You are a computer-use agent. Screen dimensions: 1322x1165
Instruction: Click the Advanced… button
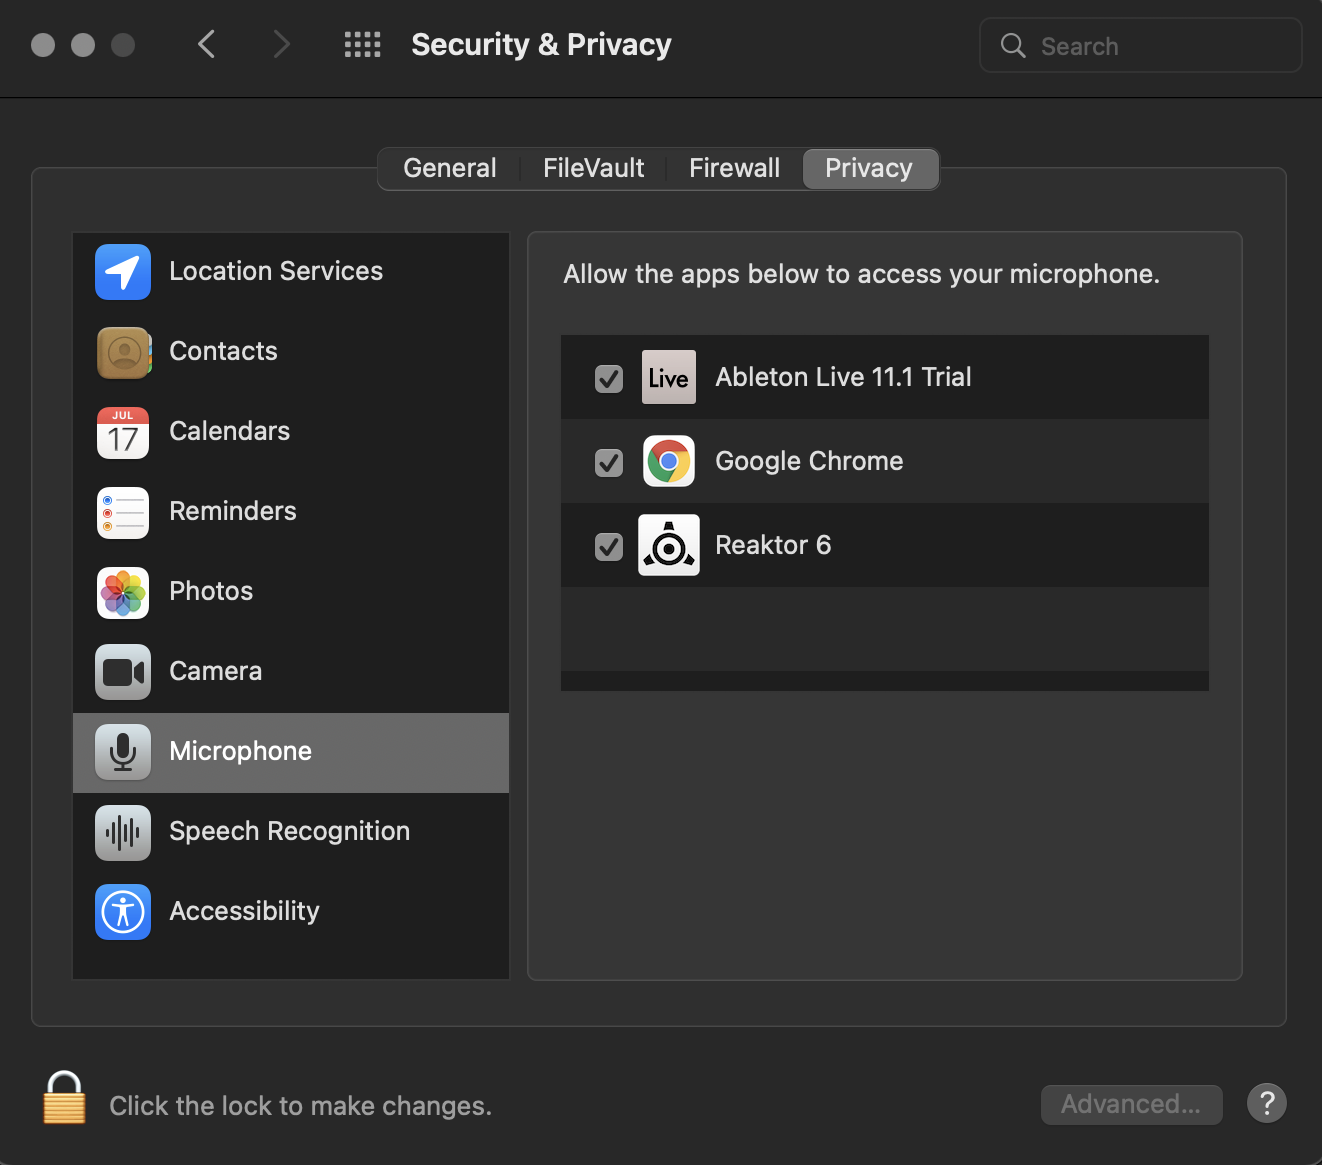[x=1131, y=1104]
